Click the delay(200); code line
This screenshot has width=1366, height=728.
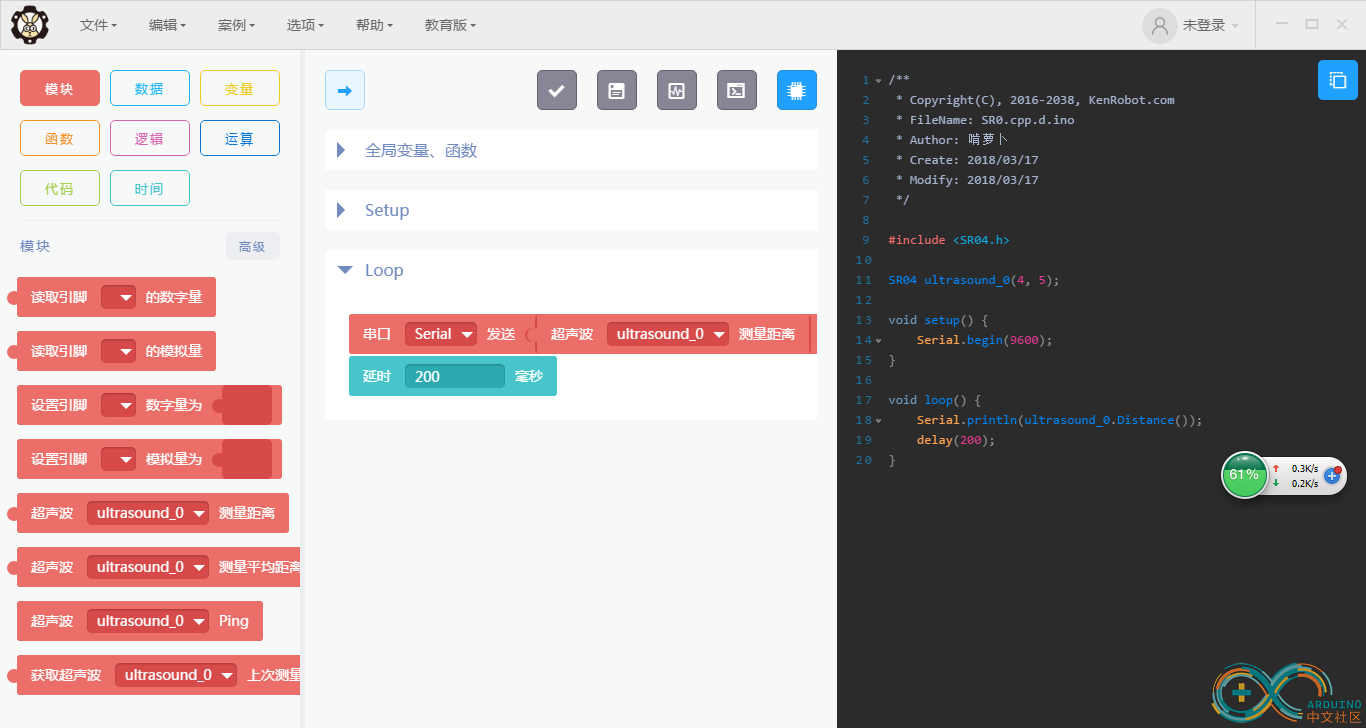[956, 440]
